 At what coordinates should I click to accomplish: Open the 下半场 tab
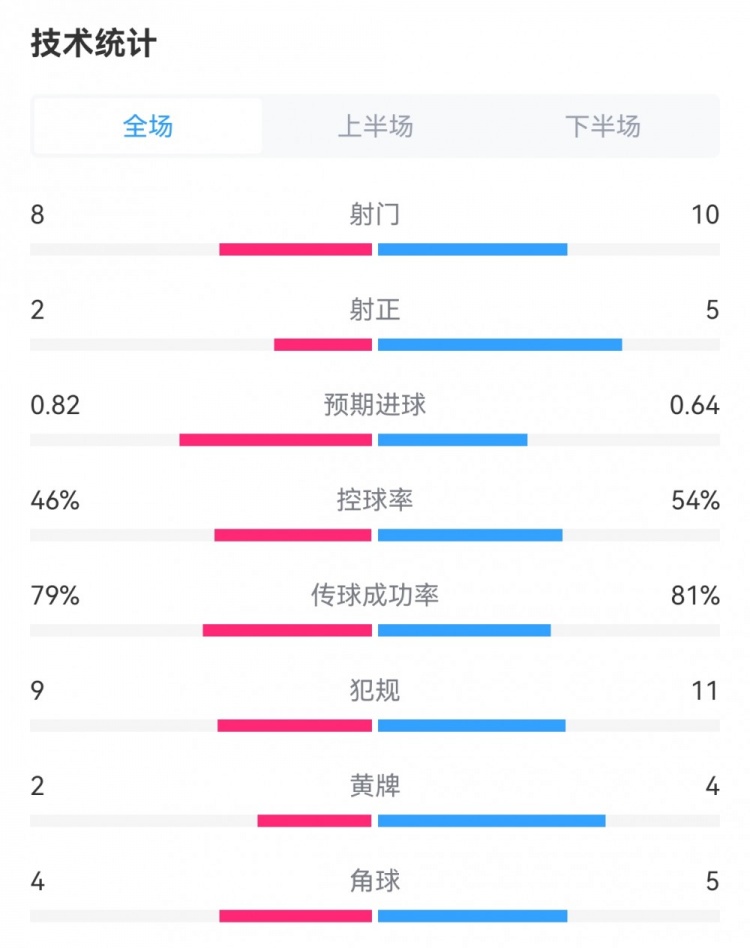(x=602, y=126)
